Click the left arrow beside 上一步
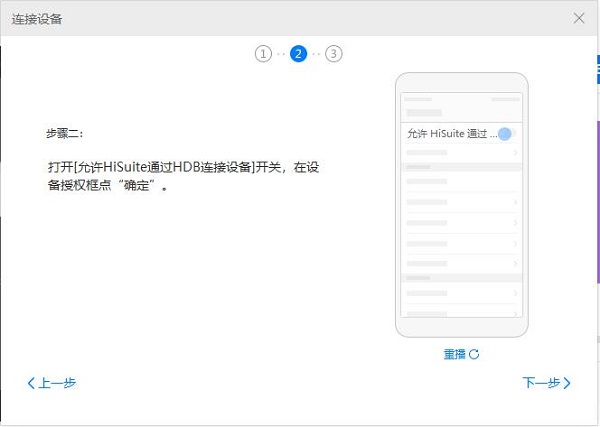600x427 pixels. click(31, 383)
